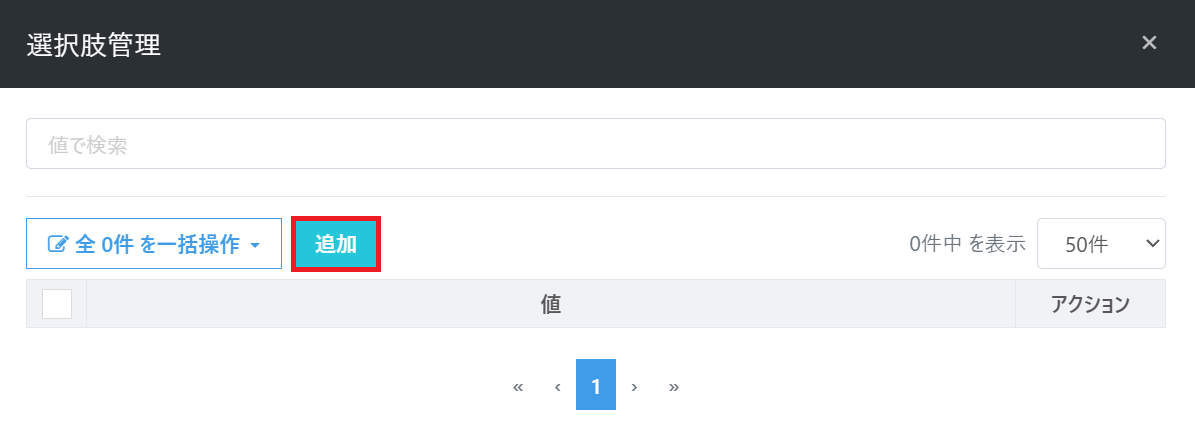
Task: Click the 追加 add button
Action: (x=336, y=244)
